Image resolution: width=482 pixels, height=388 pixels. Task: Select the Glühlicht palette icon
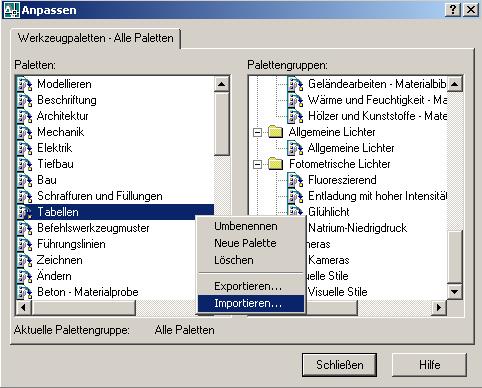pyautogui.click(x=295, y=211)
